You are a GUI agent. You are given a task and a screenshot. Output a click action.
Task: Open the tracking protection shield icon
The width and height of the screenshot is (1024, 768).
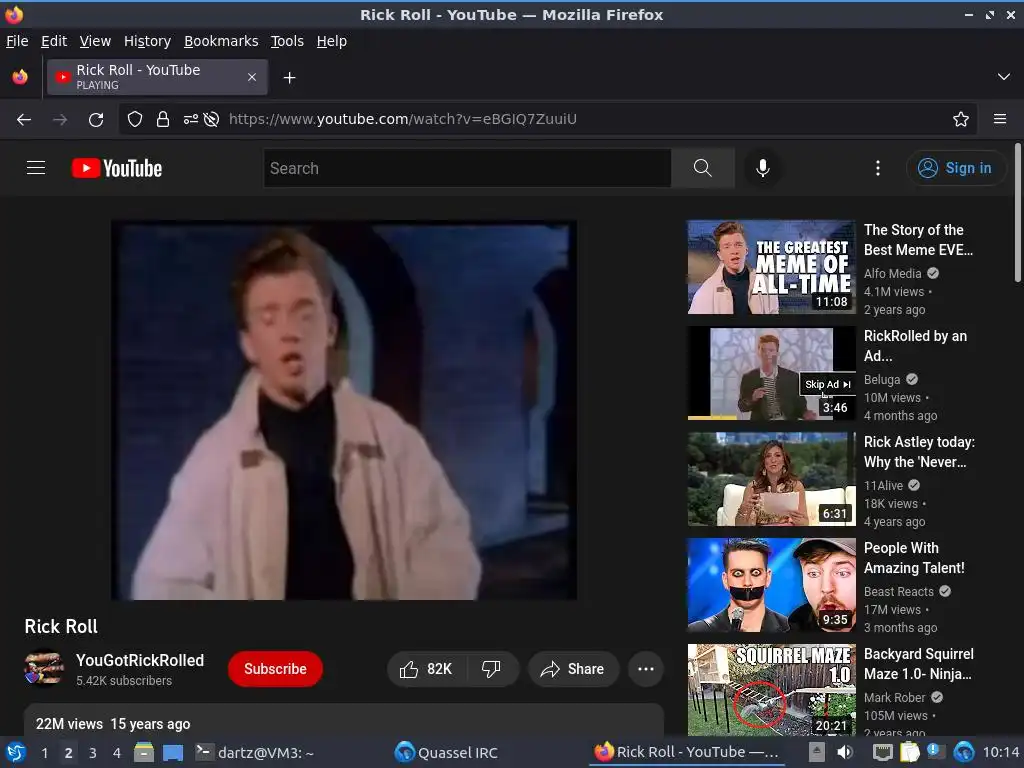(x=135, y=119)
